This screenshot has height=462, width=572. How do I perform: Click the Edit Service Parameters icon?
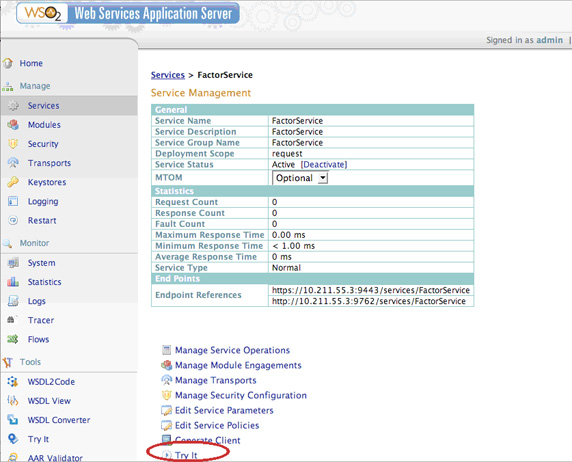(166, 411)
